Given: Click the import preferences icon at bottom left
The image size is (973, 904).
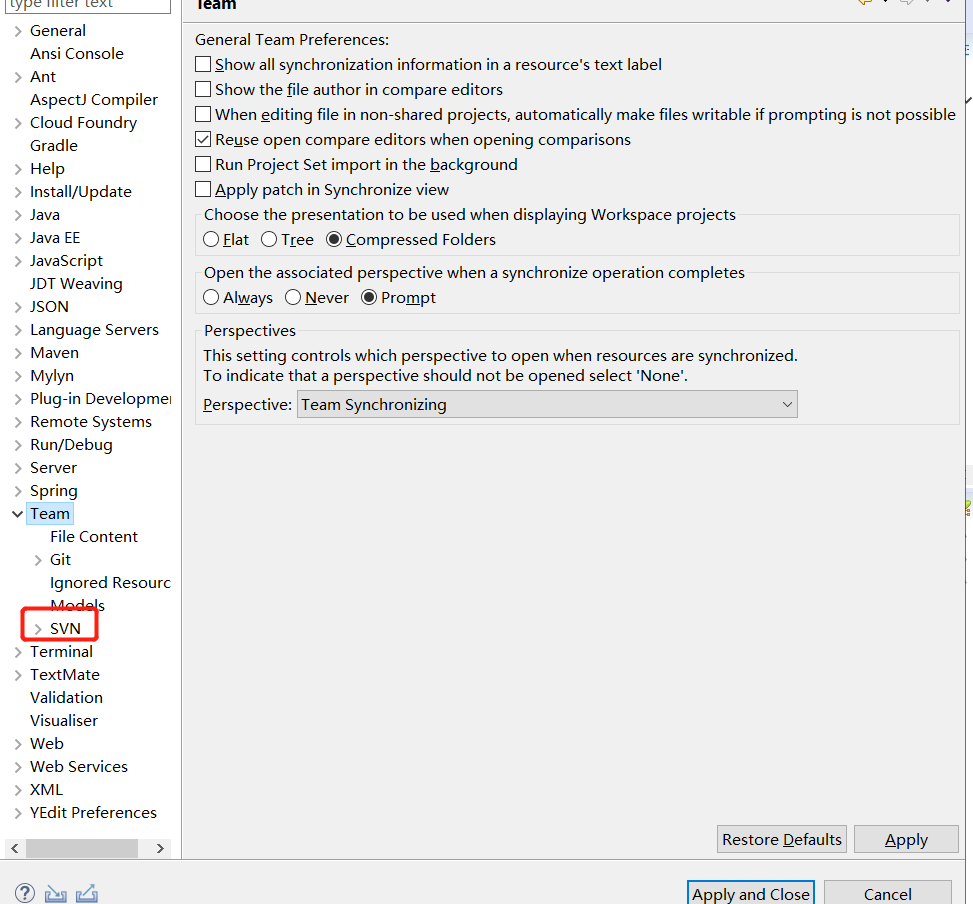Looking at the screenshot, I should tap(54, 892).
